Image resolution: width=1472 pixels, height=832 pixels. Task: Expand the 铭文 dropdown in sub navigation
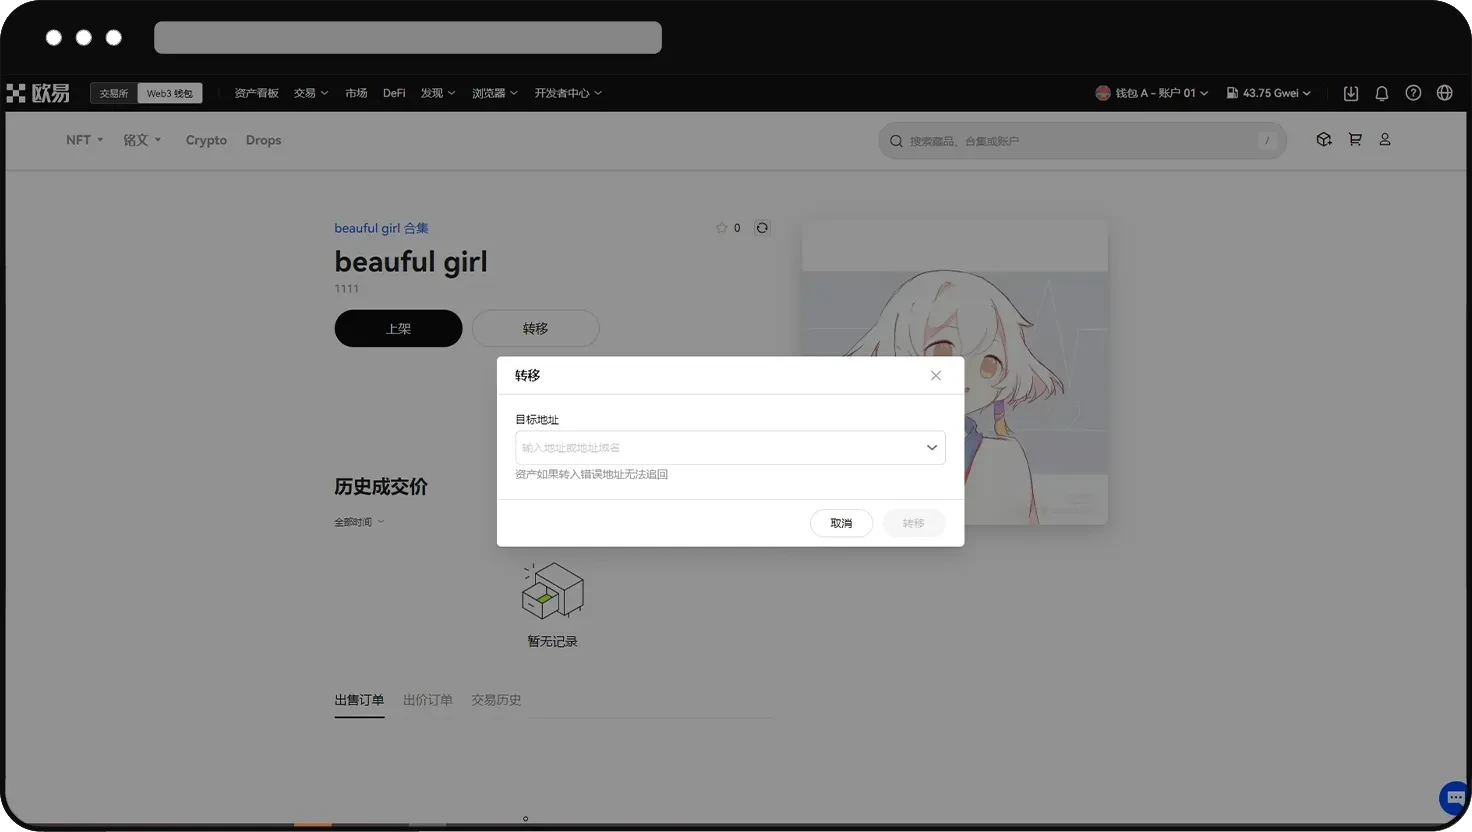pyautogui.click(x=142, y=140)
